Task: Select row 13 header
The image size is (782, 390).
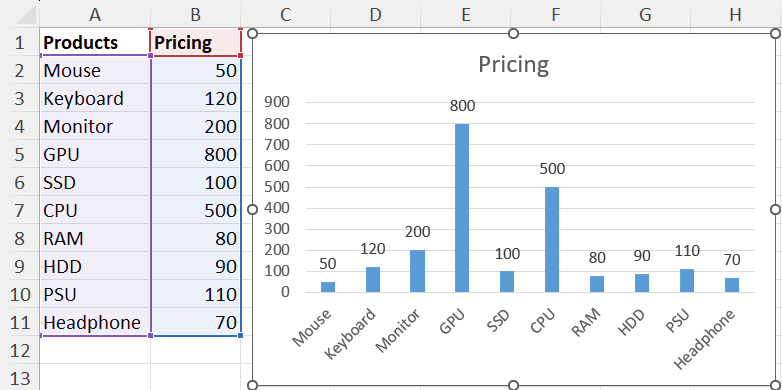Action: 19,377
